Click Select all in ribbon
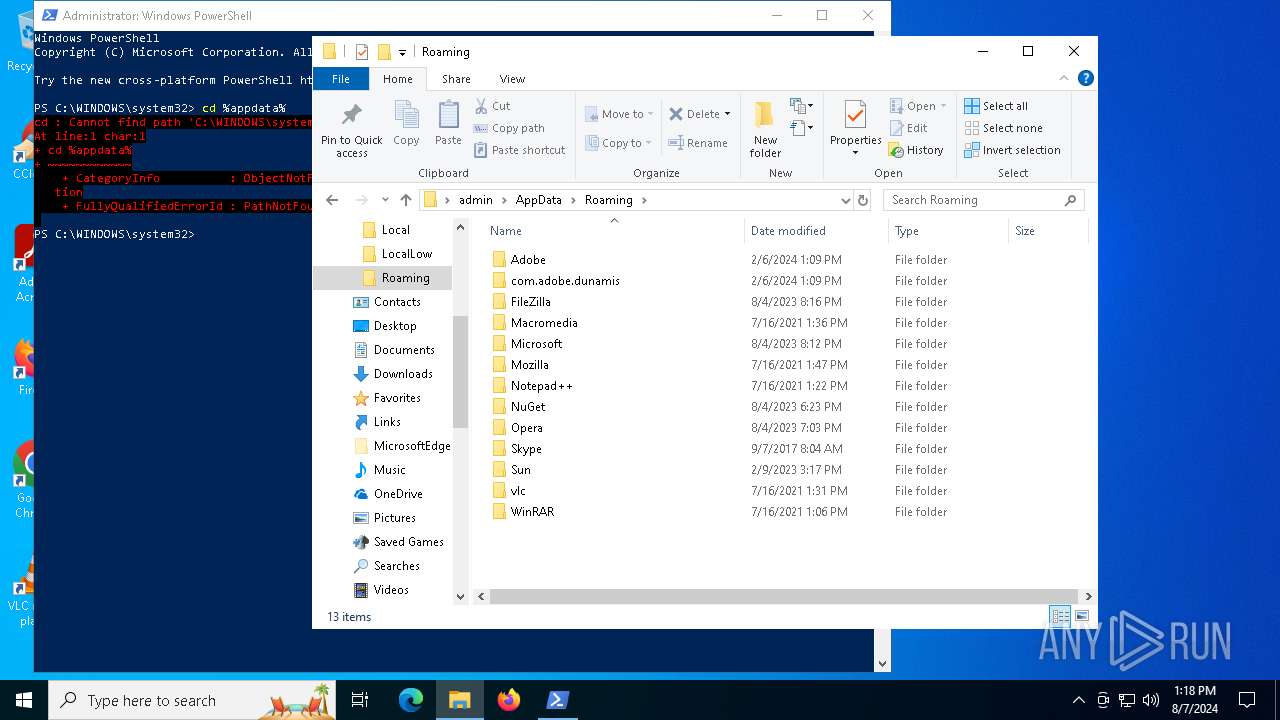1280x720 pixels. (996, 106)
